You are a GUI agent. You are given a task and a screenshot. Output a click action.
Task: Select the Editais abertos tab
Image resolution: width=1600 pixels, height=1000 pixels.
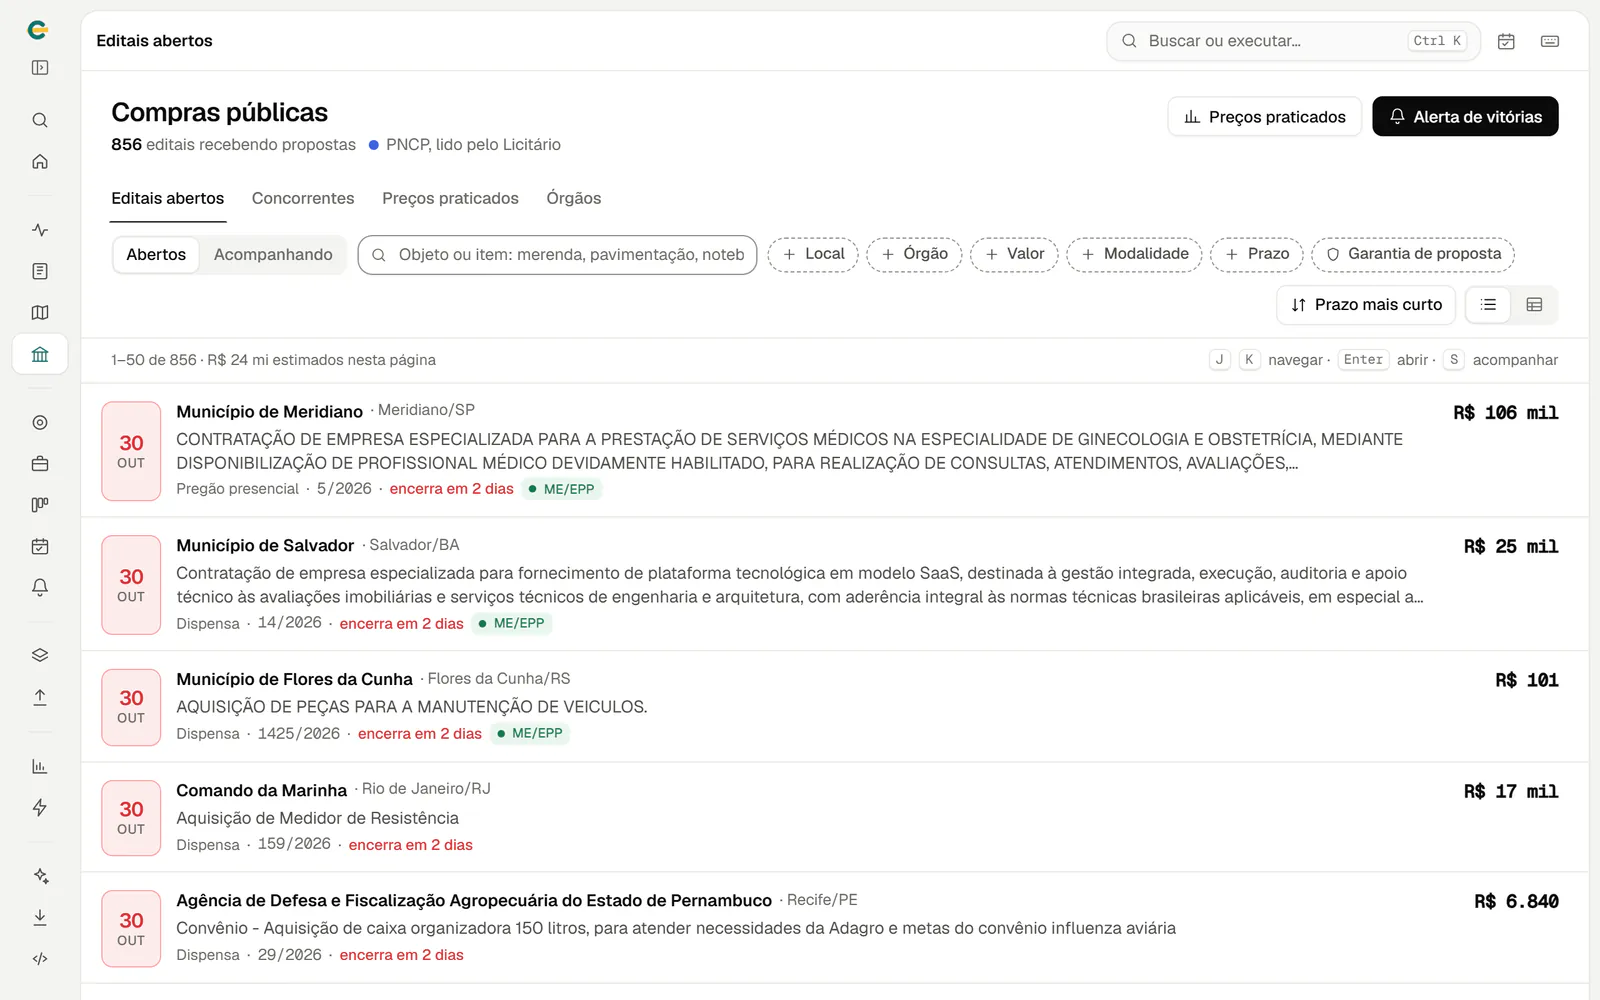[x=168, y=198]
